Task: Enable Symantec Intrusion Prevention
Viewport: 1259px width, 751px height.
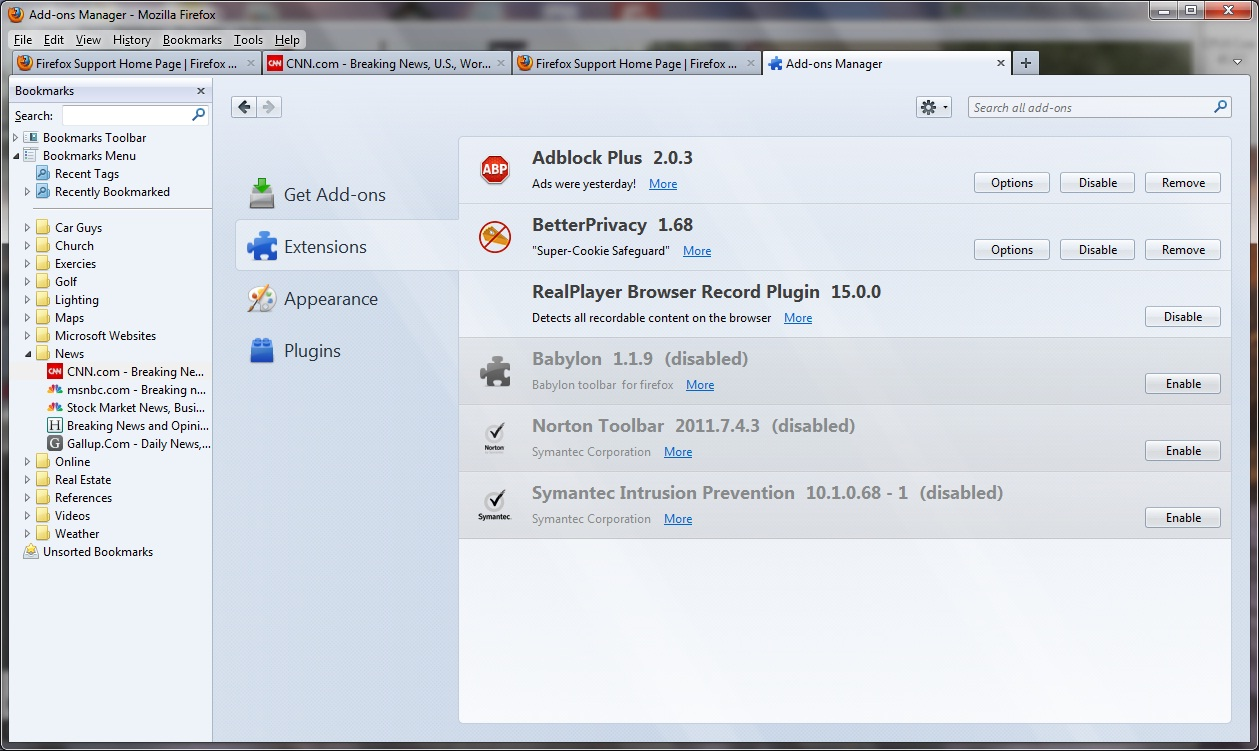Action: point(1183,518)
